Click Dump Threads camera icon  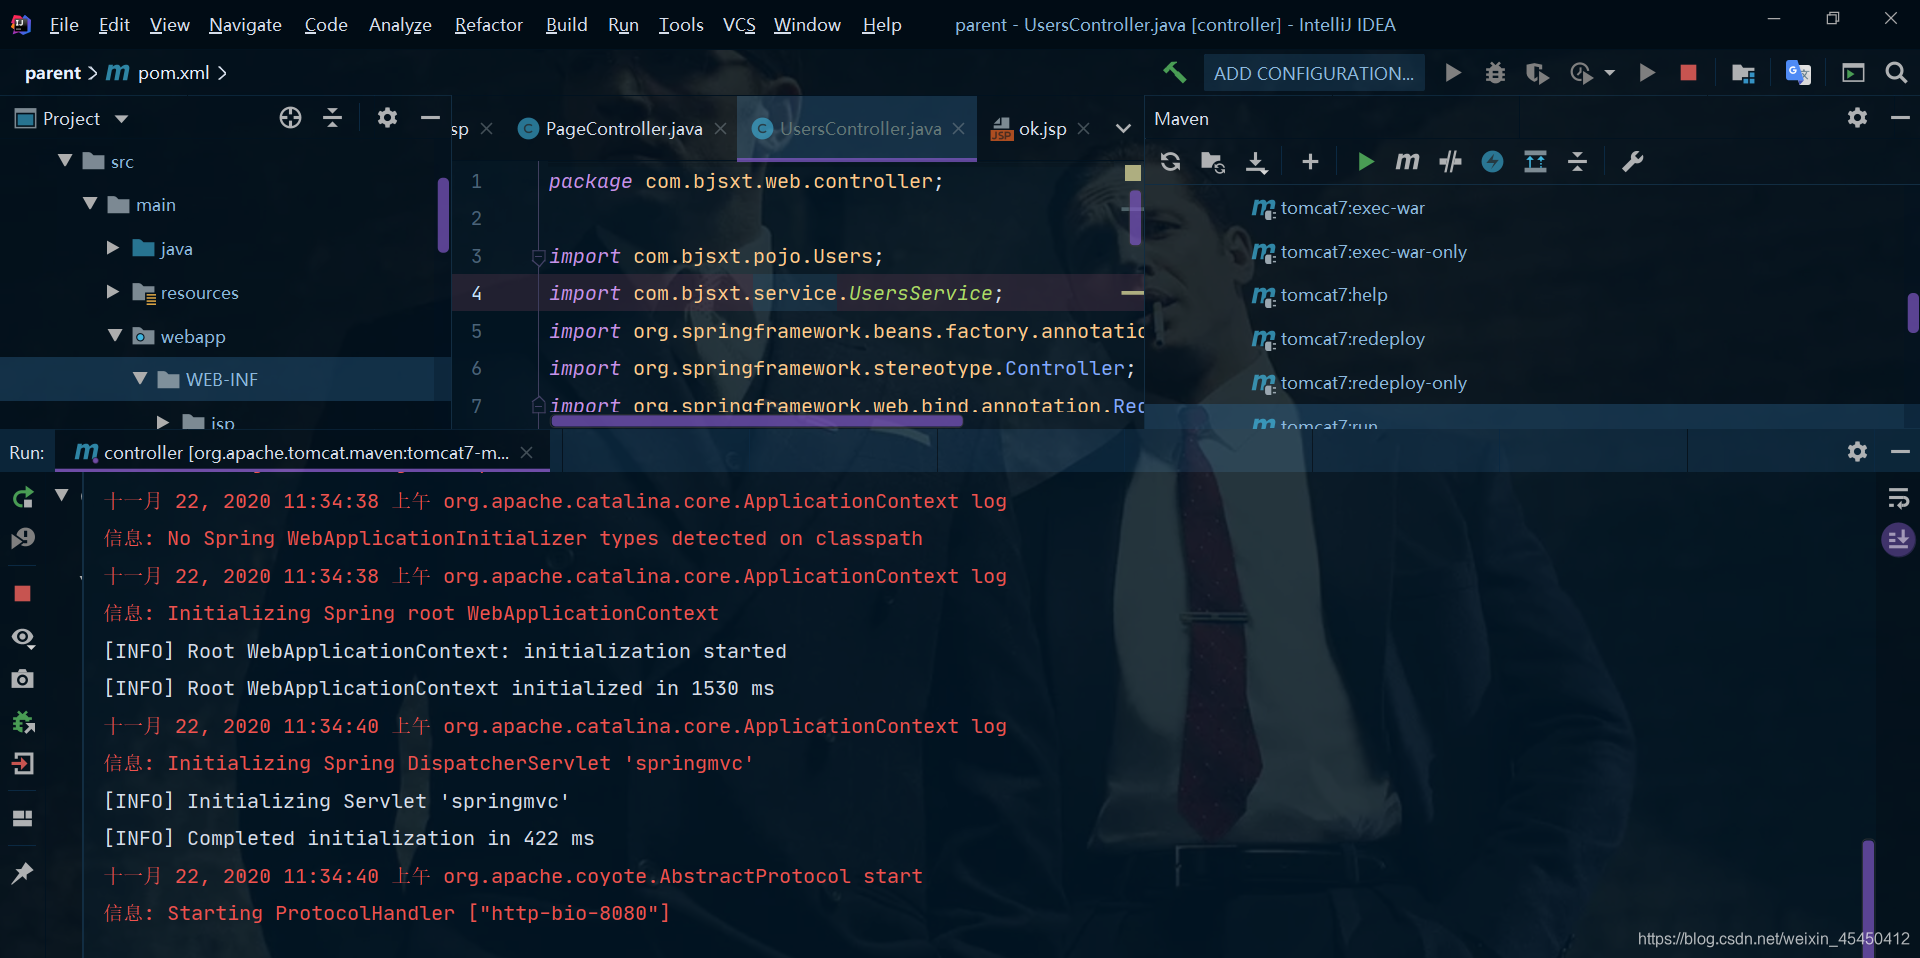[22, 679]
